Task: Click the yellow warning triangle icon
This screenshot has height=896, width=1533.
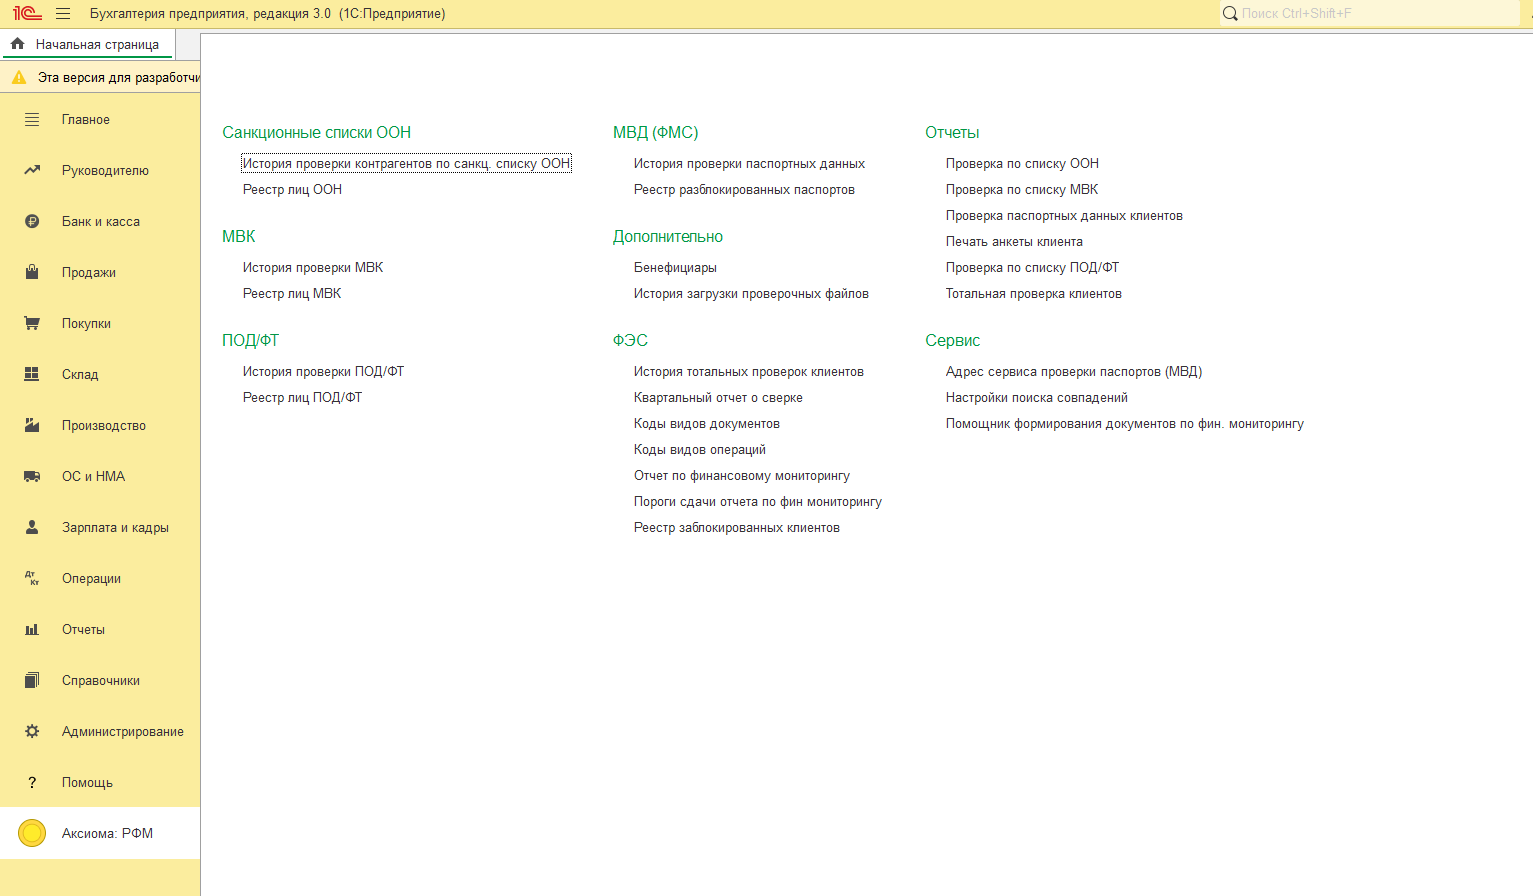Action: [x=19, y=77]
